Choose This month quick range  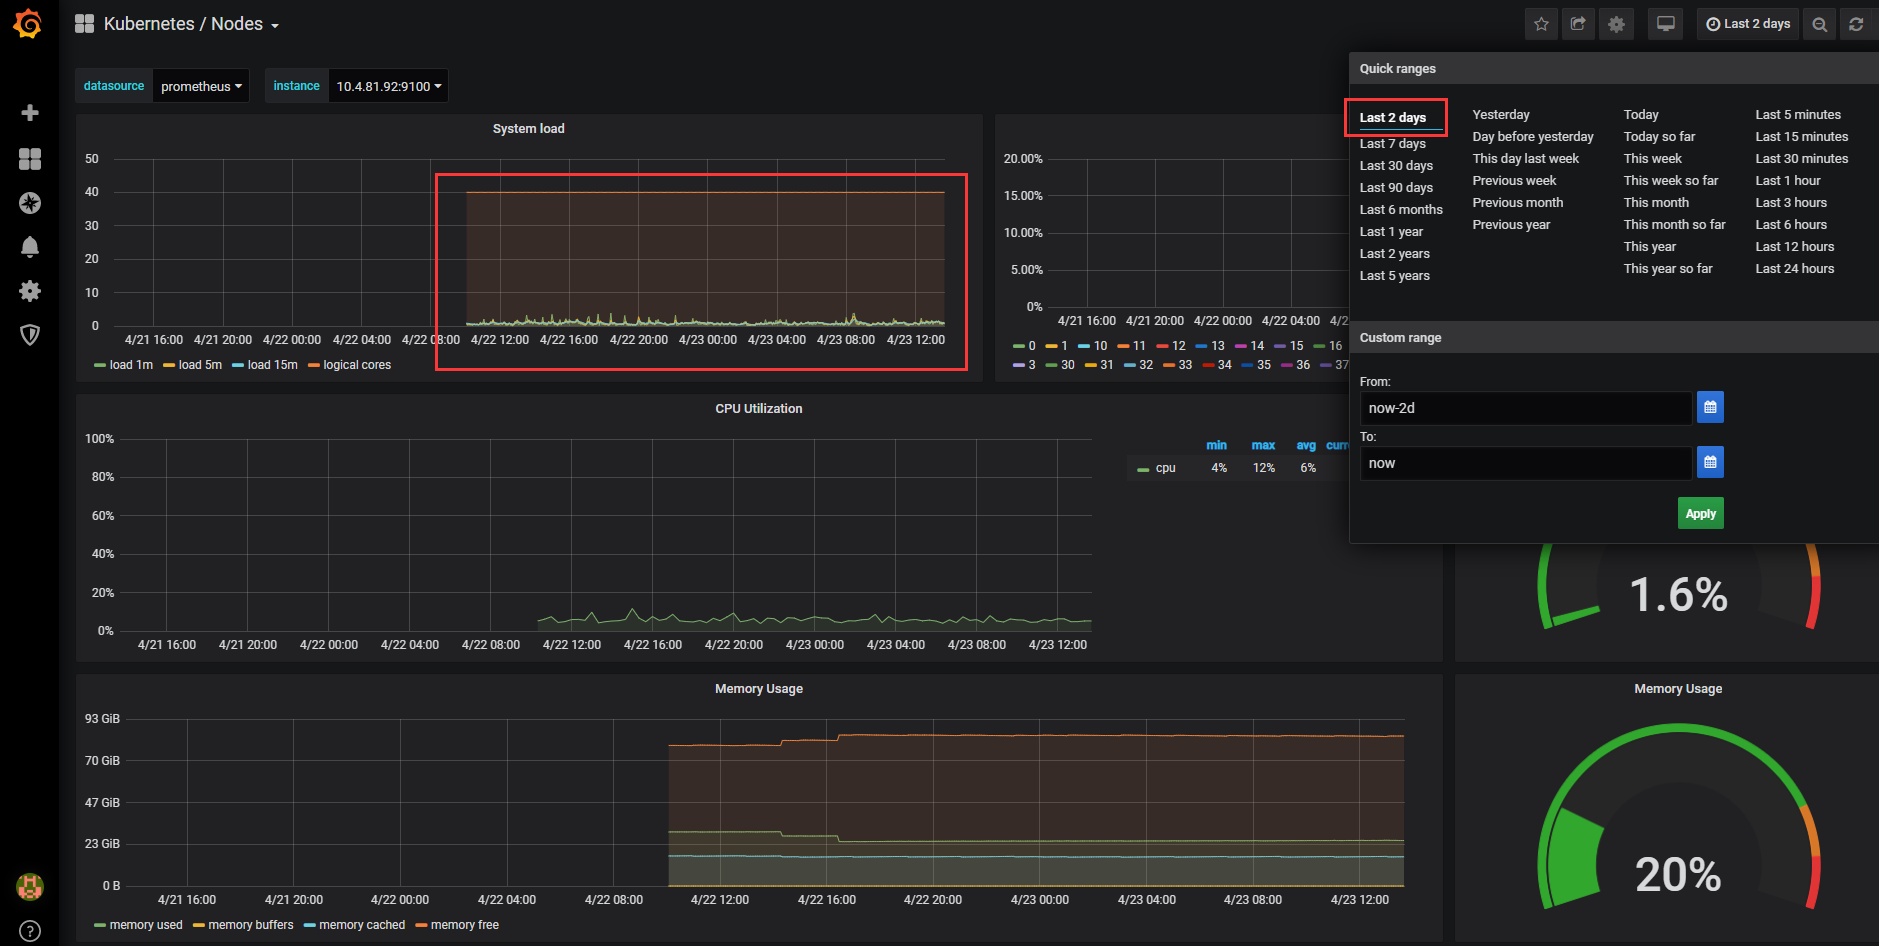click(1656, 203)
